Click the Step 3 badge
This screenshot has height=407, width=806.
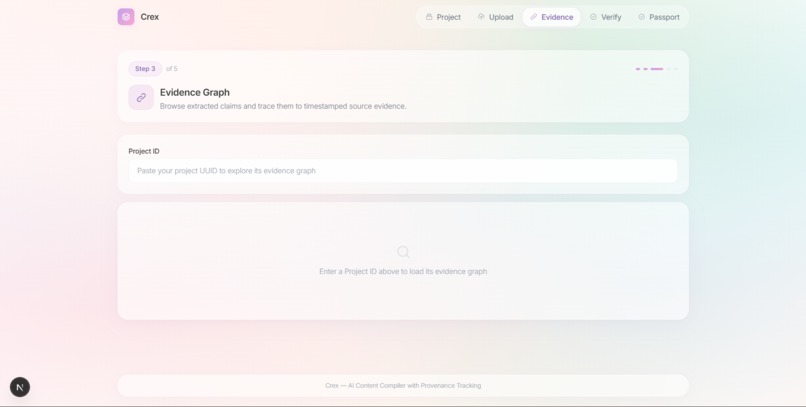145,69
